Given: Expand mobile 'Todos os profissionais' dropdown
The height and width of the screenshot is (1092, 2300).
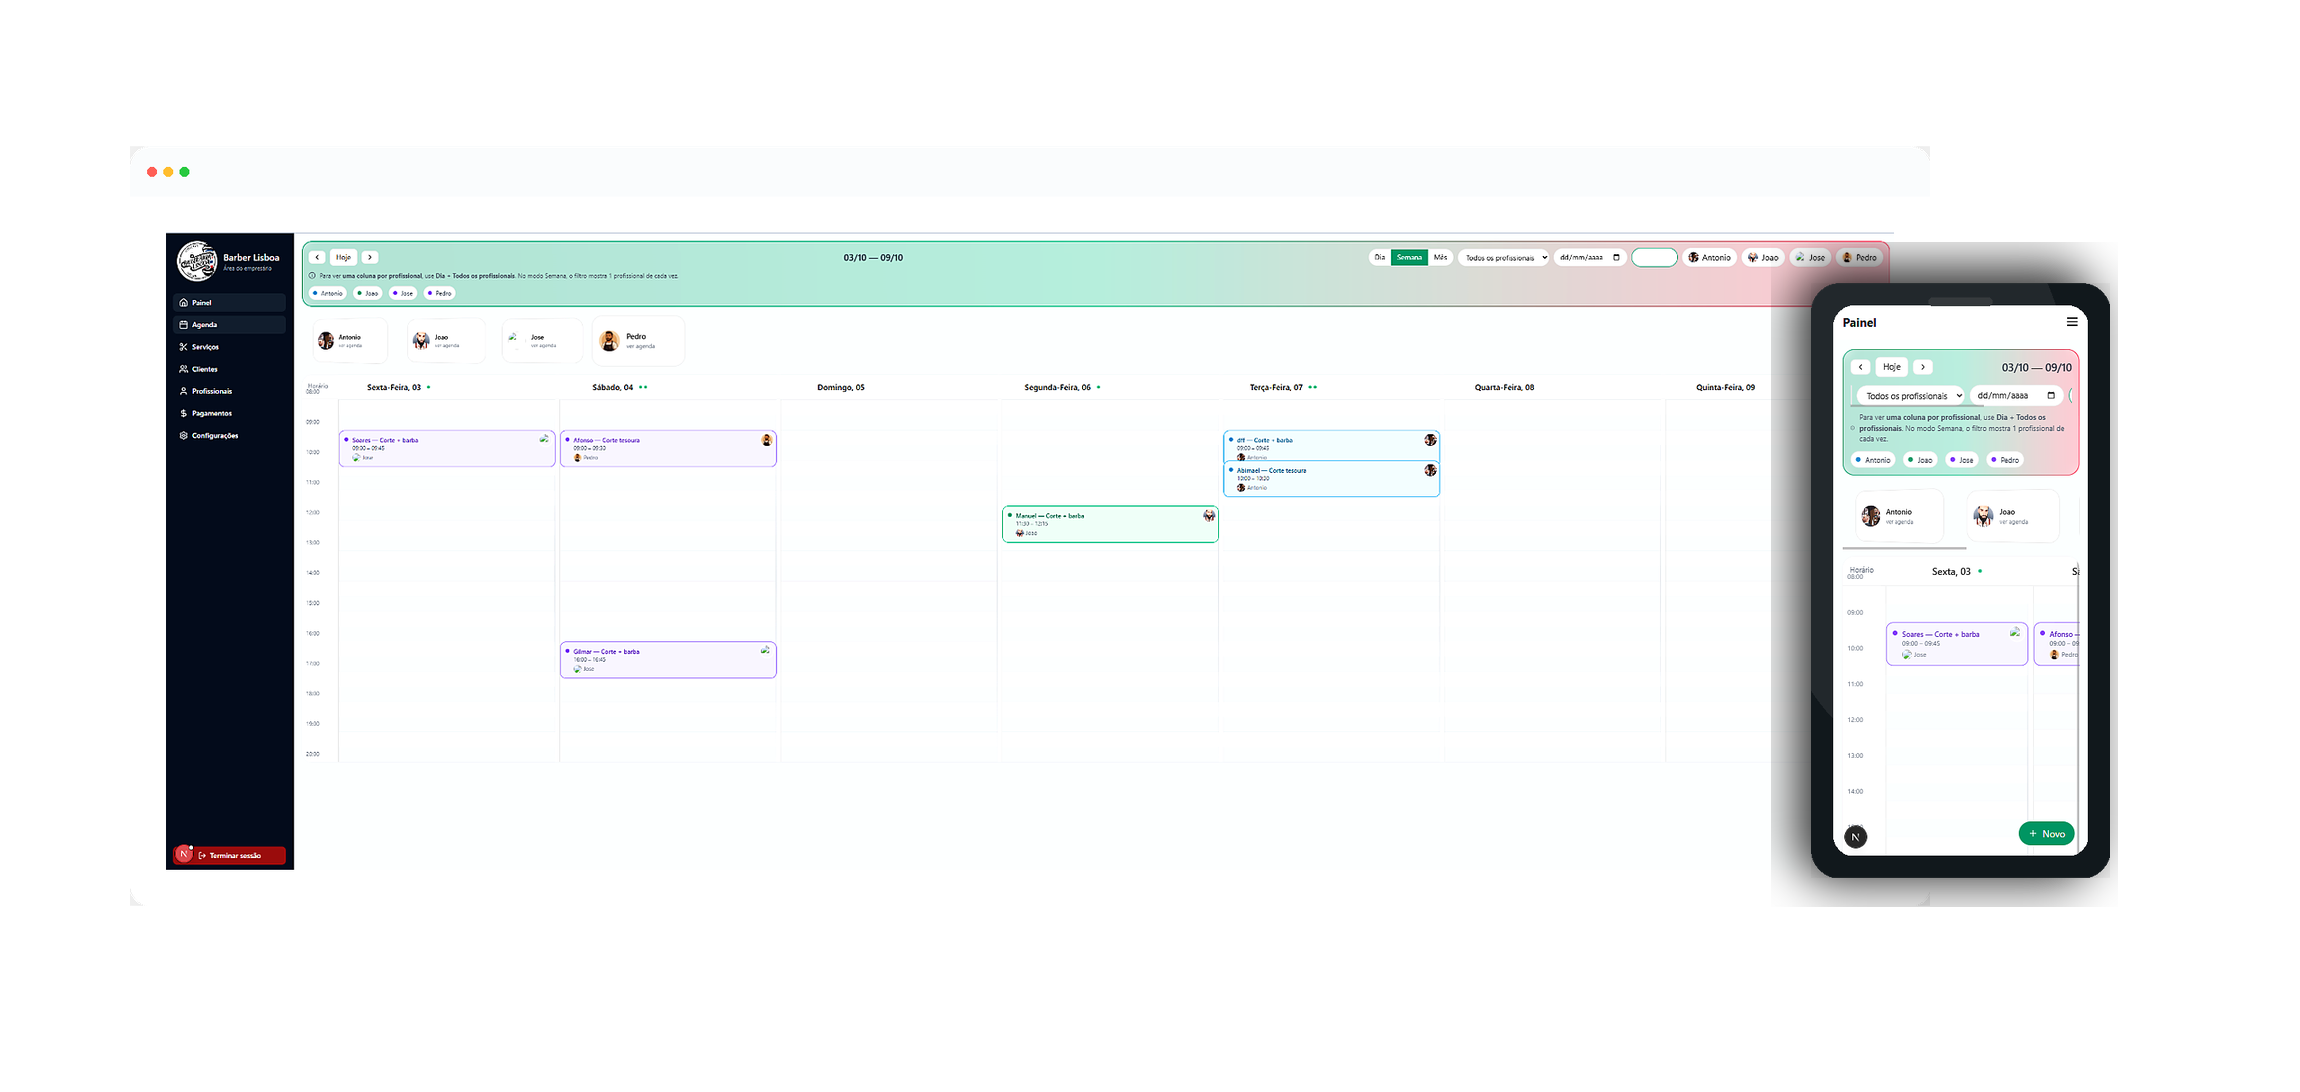Looking at the screenshot, I should (x=1910, y=396).
